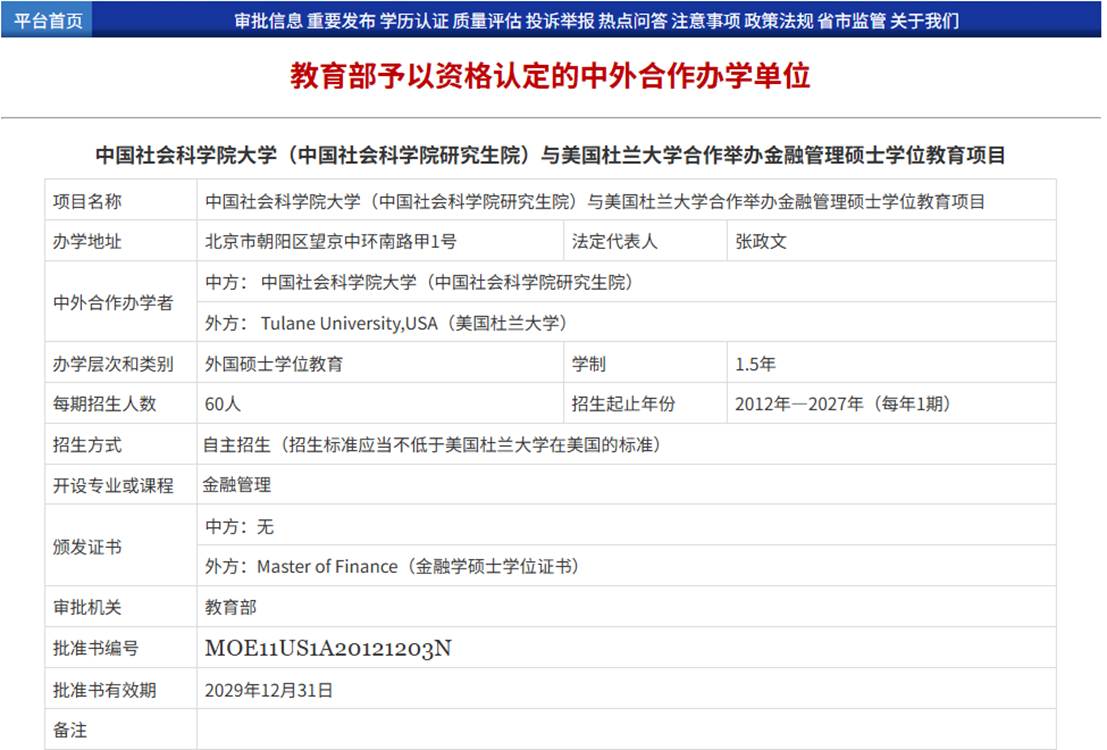This screenshot has height=750, width=1107.
Task: Click the expiry date 2029年12月31日
Action: tap(268, 690)
